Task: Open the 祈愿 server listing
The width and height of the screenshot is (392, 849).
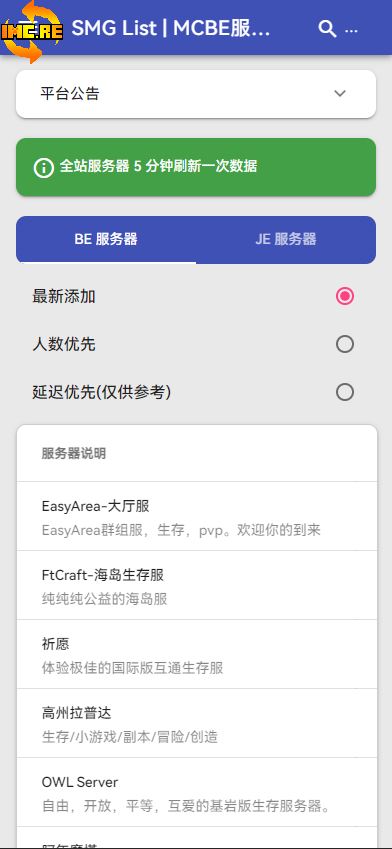Action: click(197, 654)
